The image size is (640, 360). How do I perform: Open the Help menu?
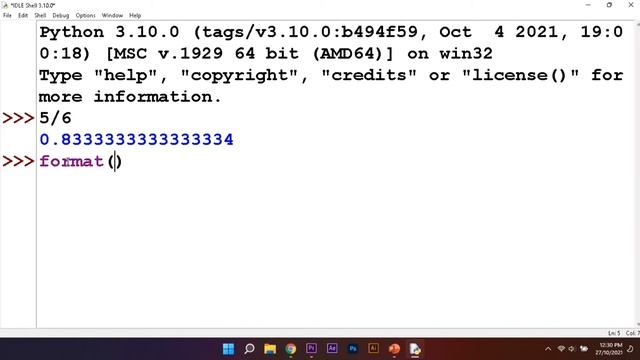pyautogui.click(x=135, y=16)
